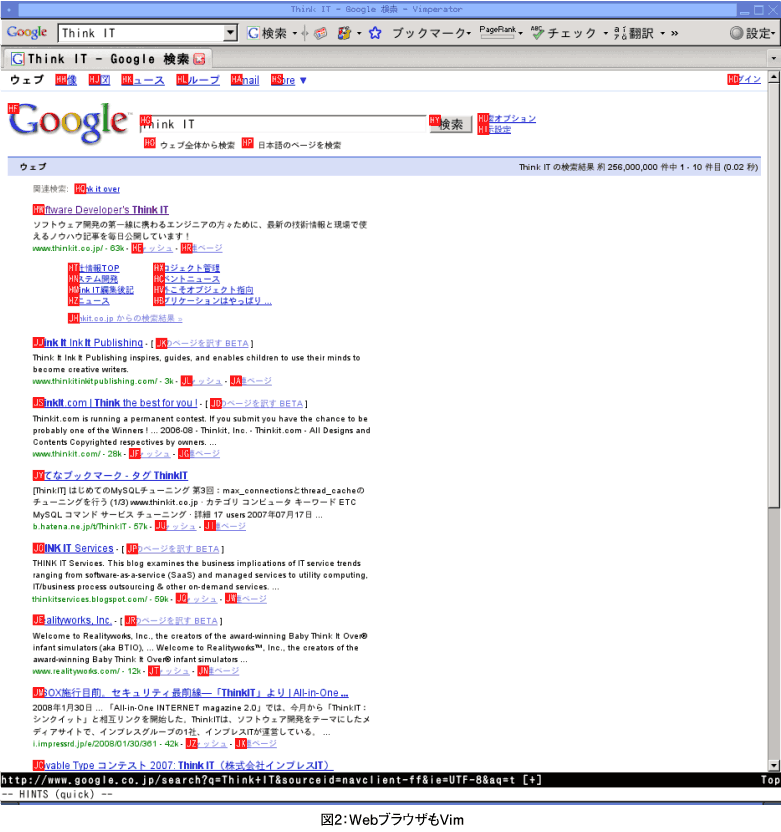Click the page 検索 submit button

point(450,124)
